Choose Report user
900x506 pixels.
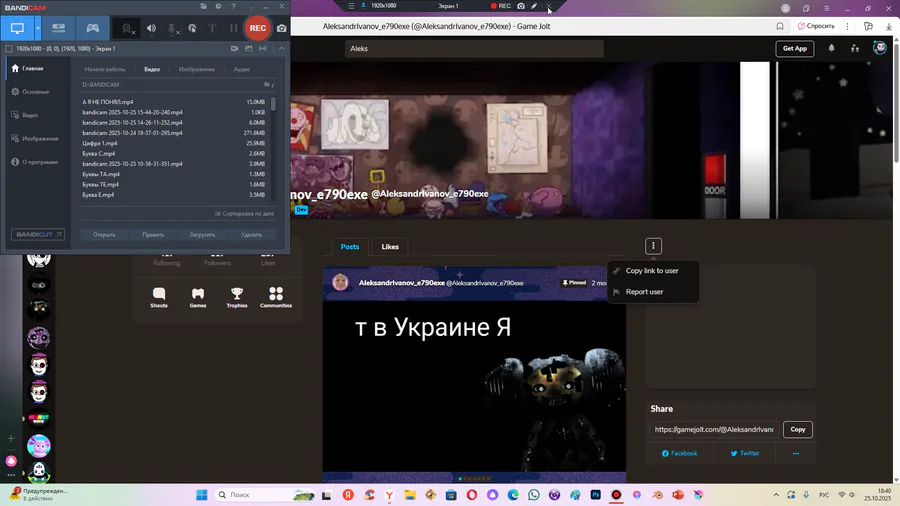653,292
